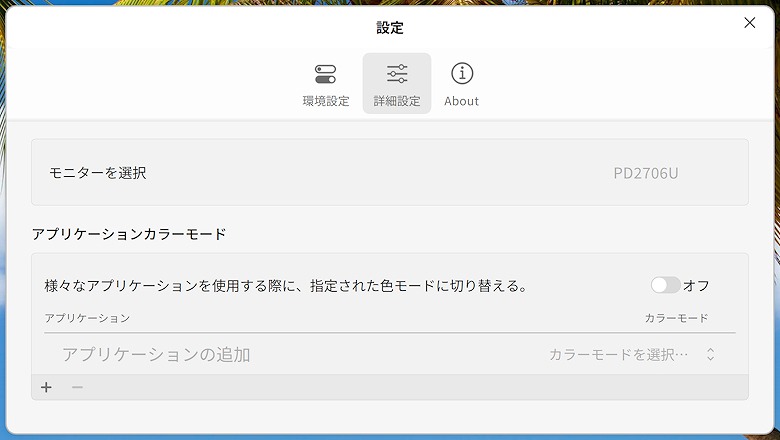Click the 詳細設定 sliders icon
The width and height of the screenshot is (780, 440).
coord(397,74)
